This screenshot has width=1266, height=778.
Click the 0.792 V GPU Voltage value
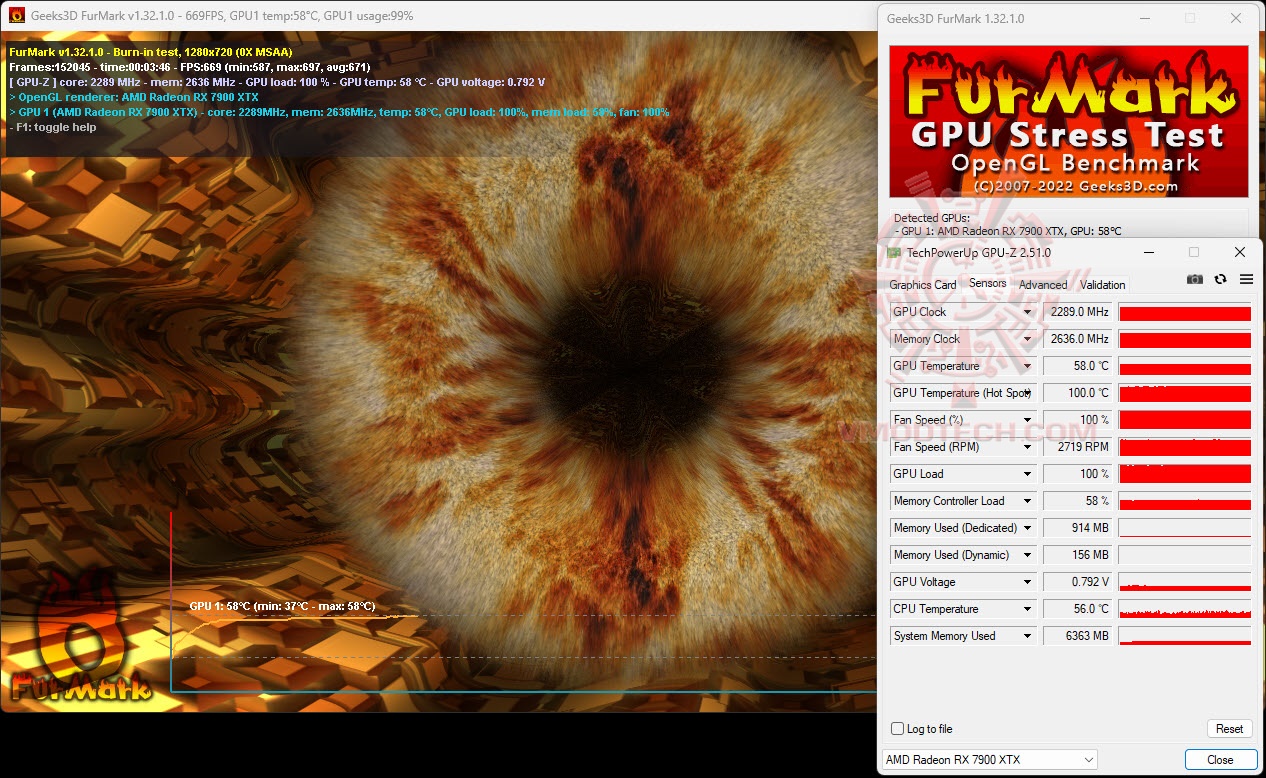pyautogui.click(x=1078, y=582)
